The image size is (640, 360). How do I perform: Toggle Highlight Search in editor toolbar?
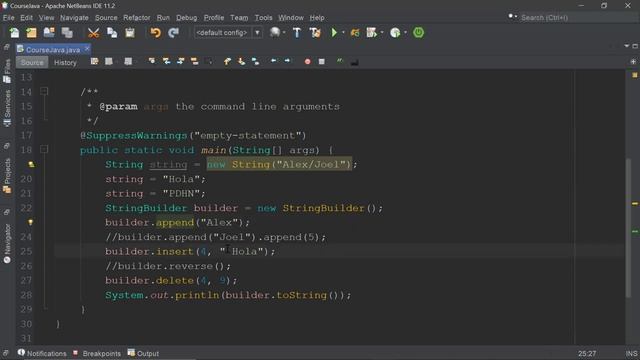point(195,61)
